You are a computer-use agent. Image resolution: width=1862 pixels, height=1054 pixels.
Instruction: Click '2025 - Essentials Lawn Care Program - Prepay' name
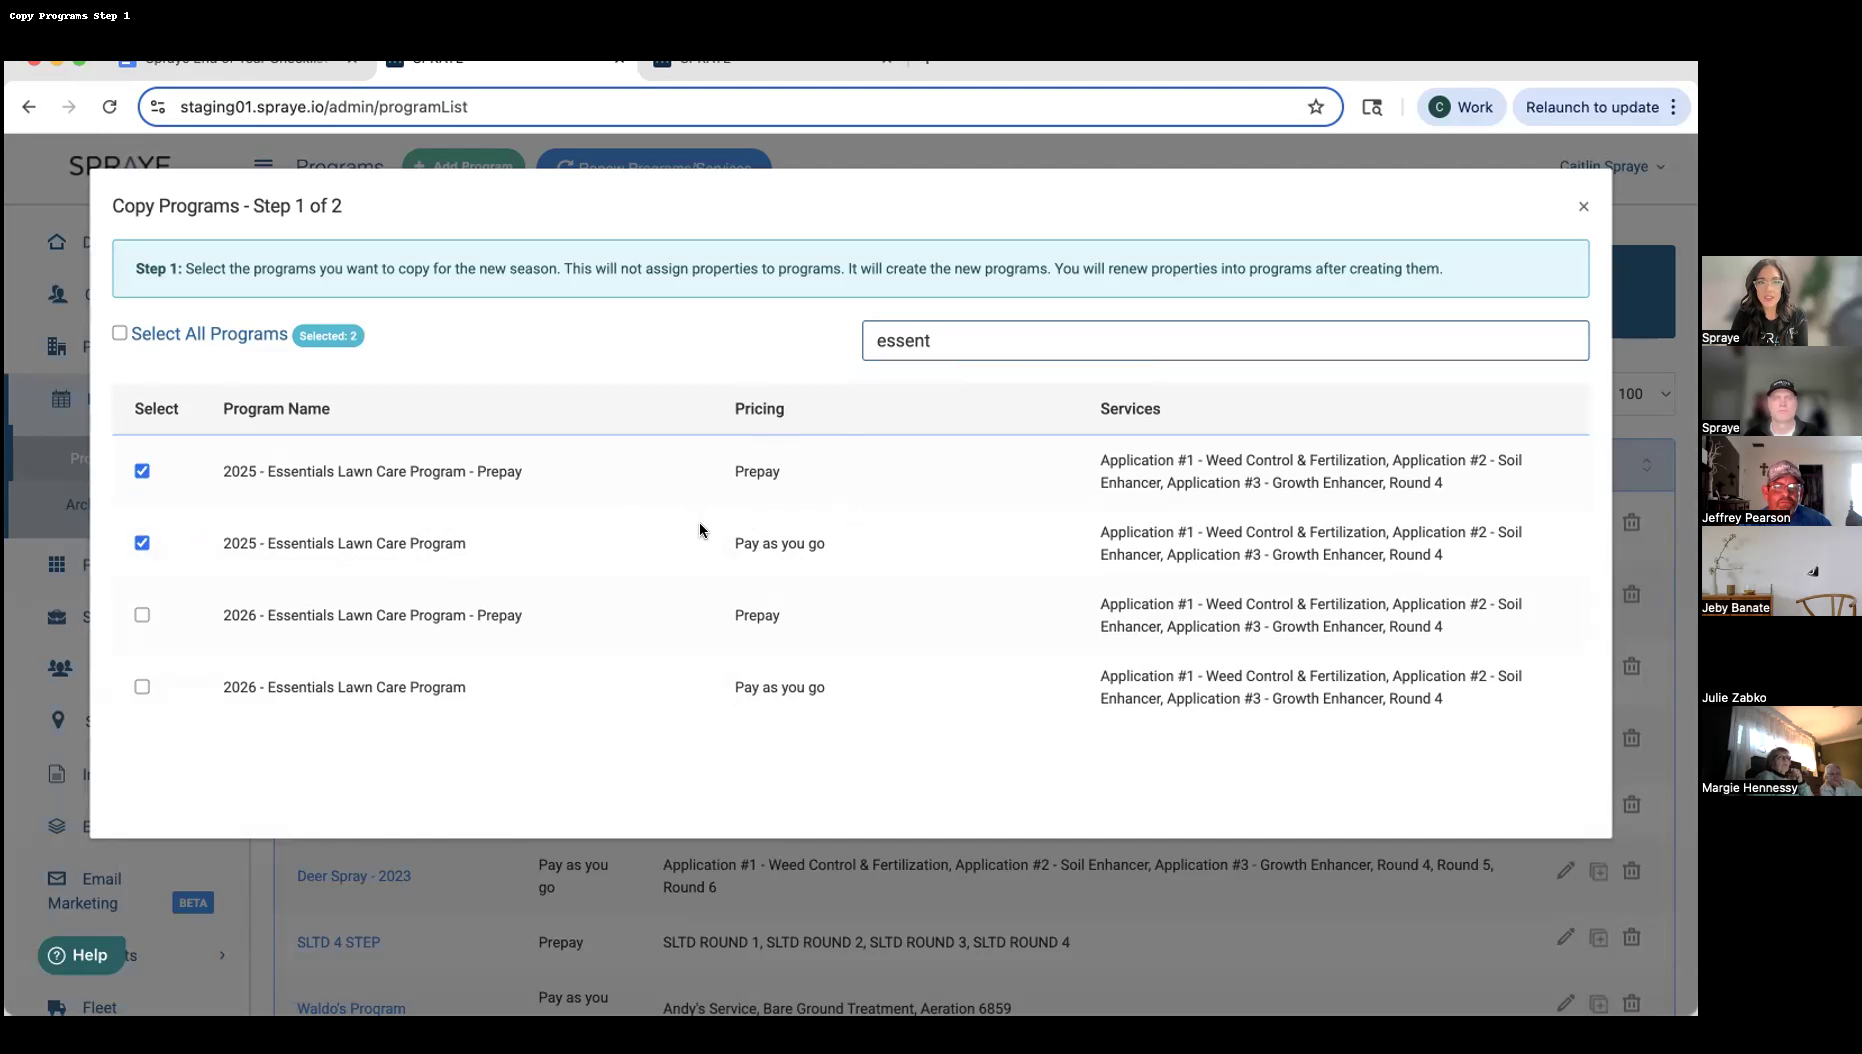pyautogui.click(x=372, y=472)
